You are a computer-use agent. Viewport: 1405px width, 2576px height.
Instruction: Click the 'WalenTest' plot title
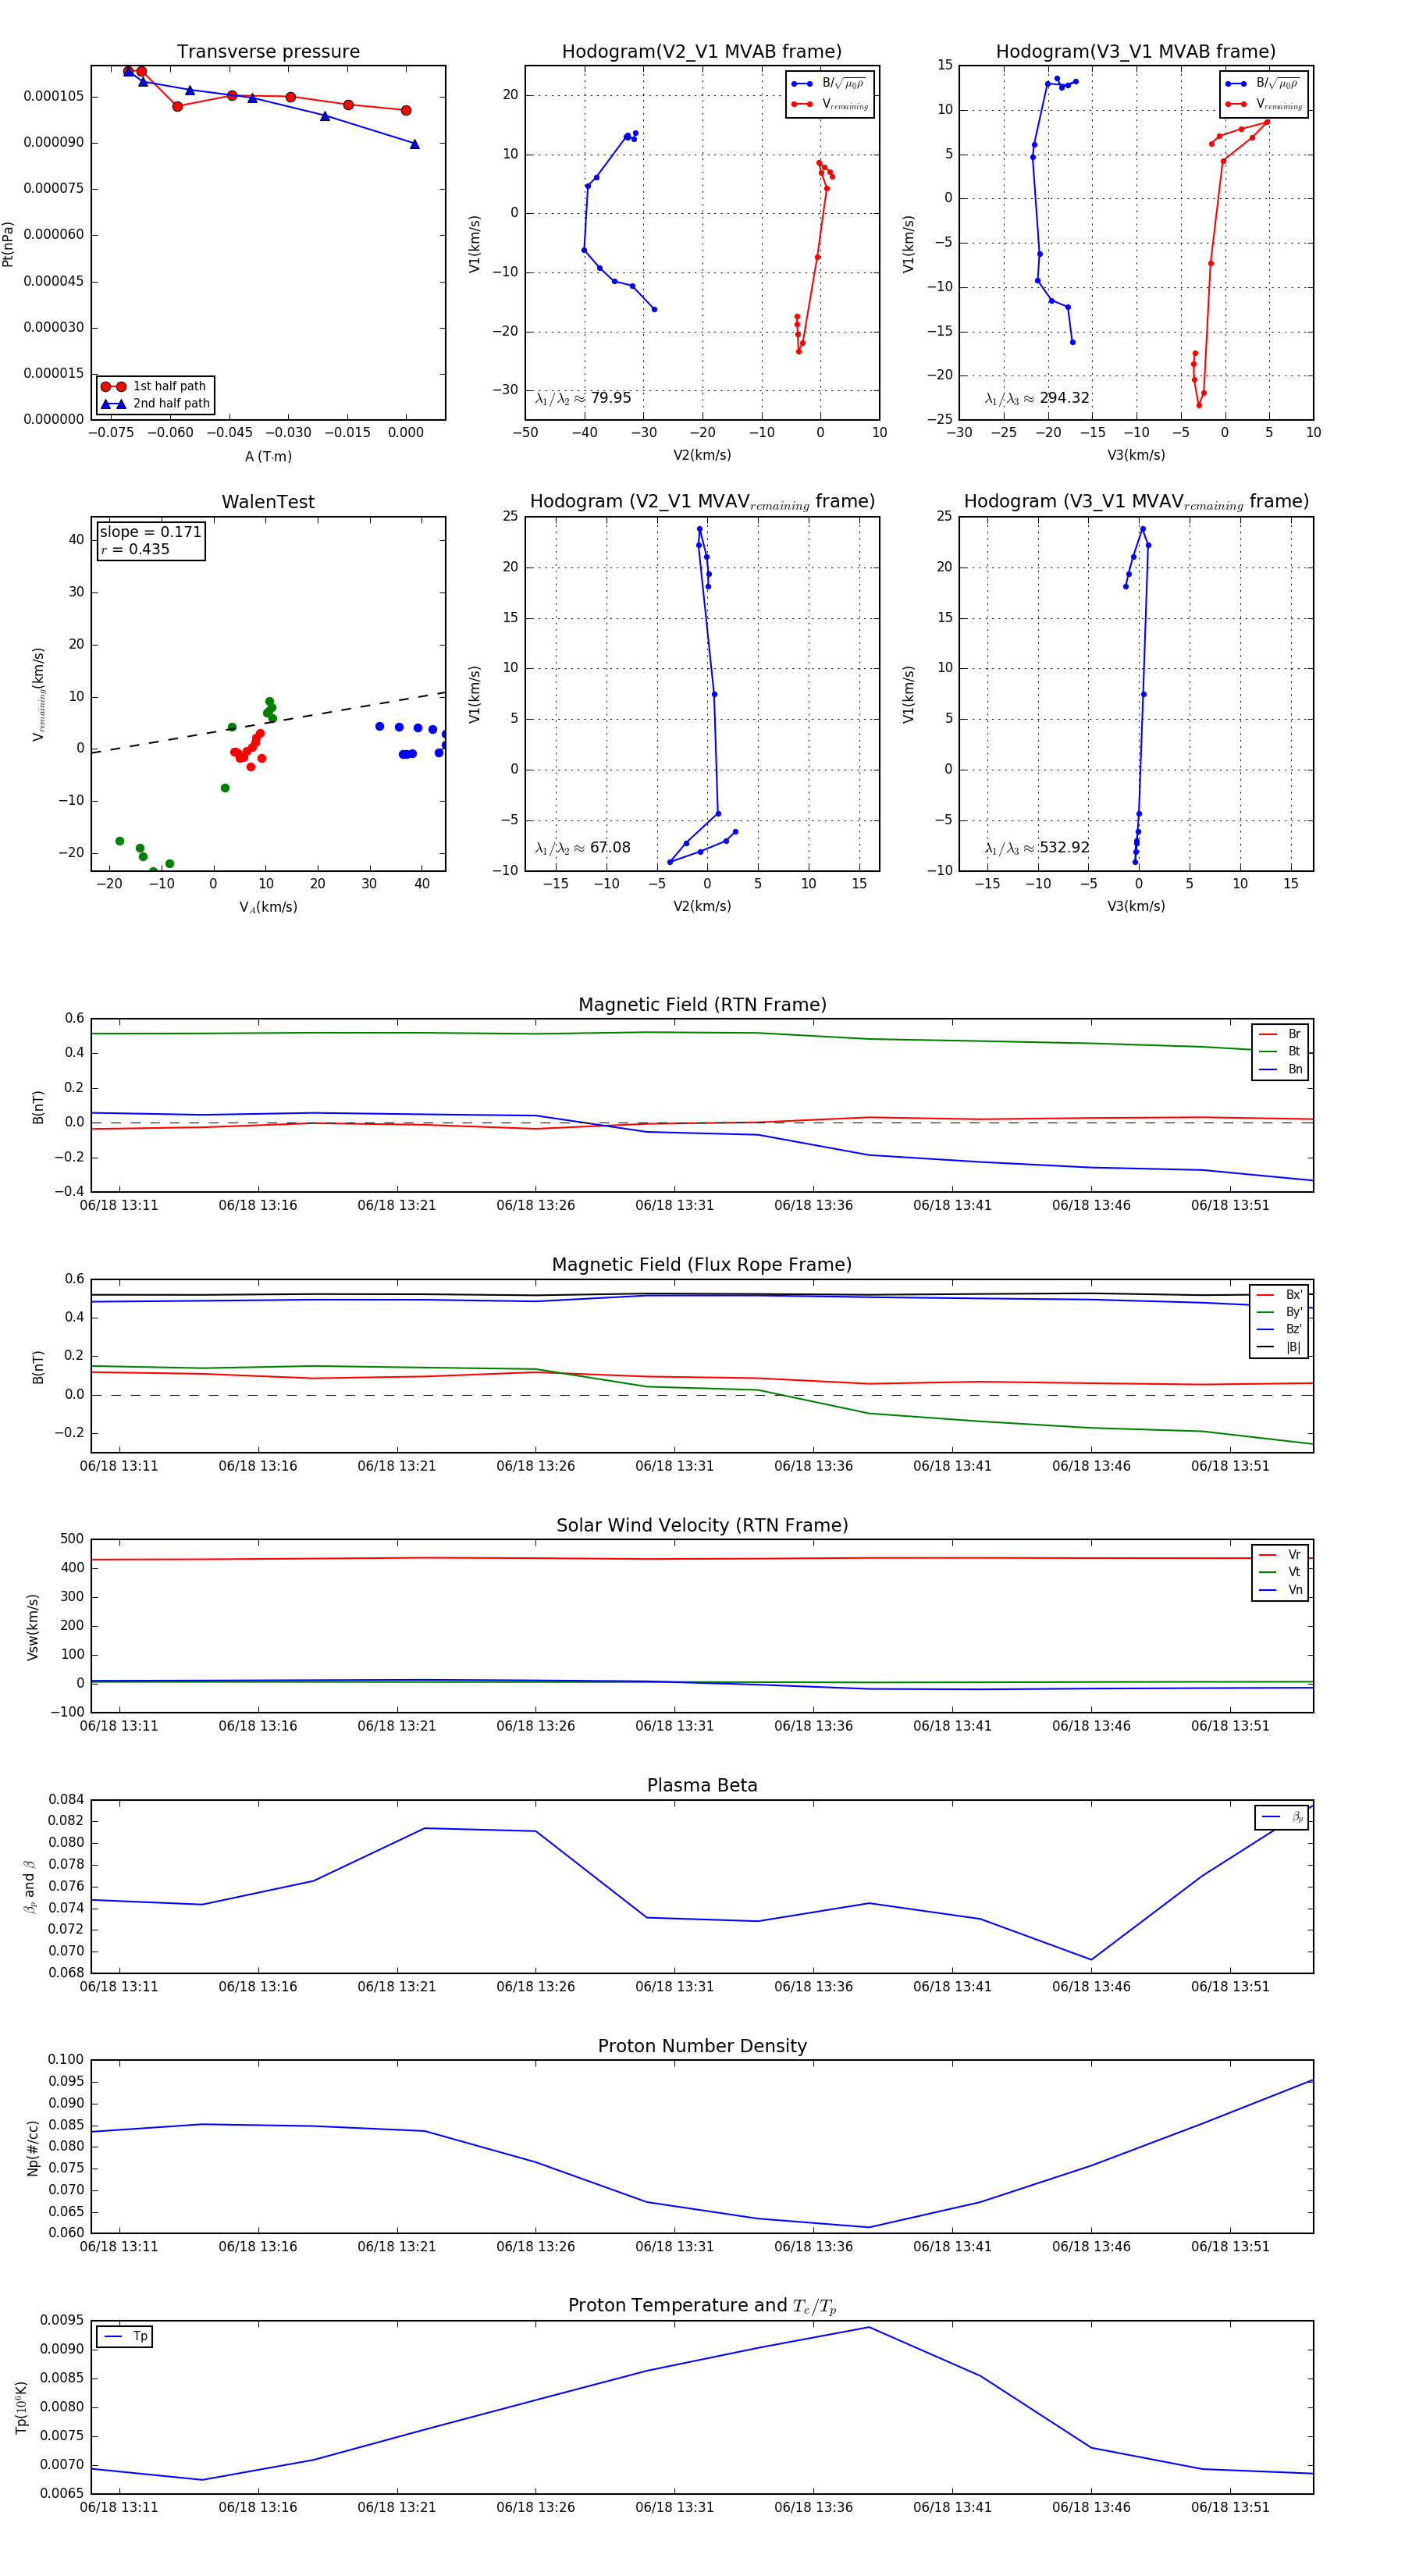tap(268, 502)
